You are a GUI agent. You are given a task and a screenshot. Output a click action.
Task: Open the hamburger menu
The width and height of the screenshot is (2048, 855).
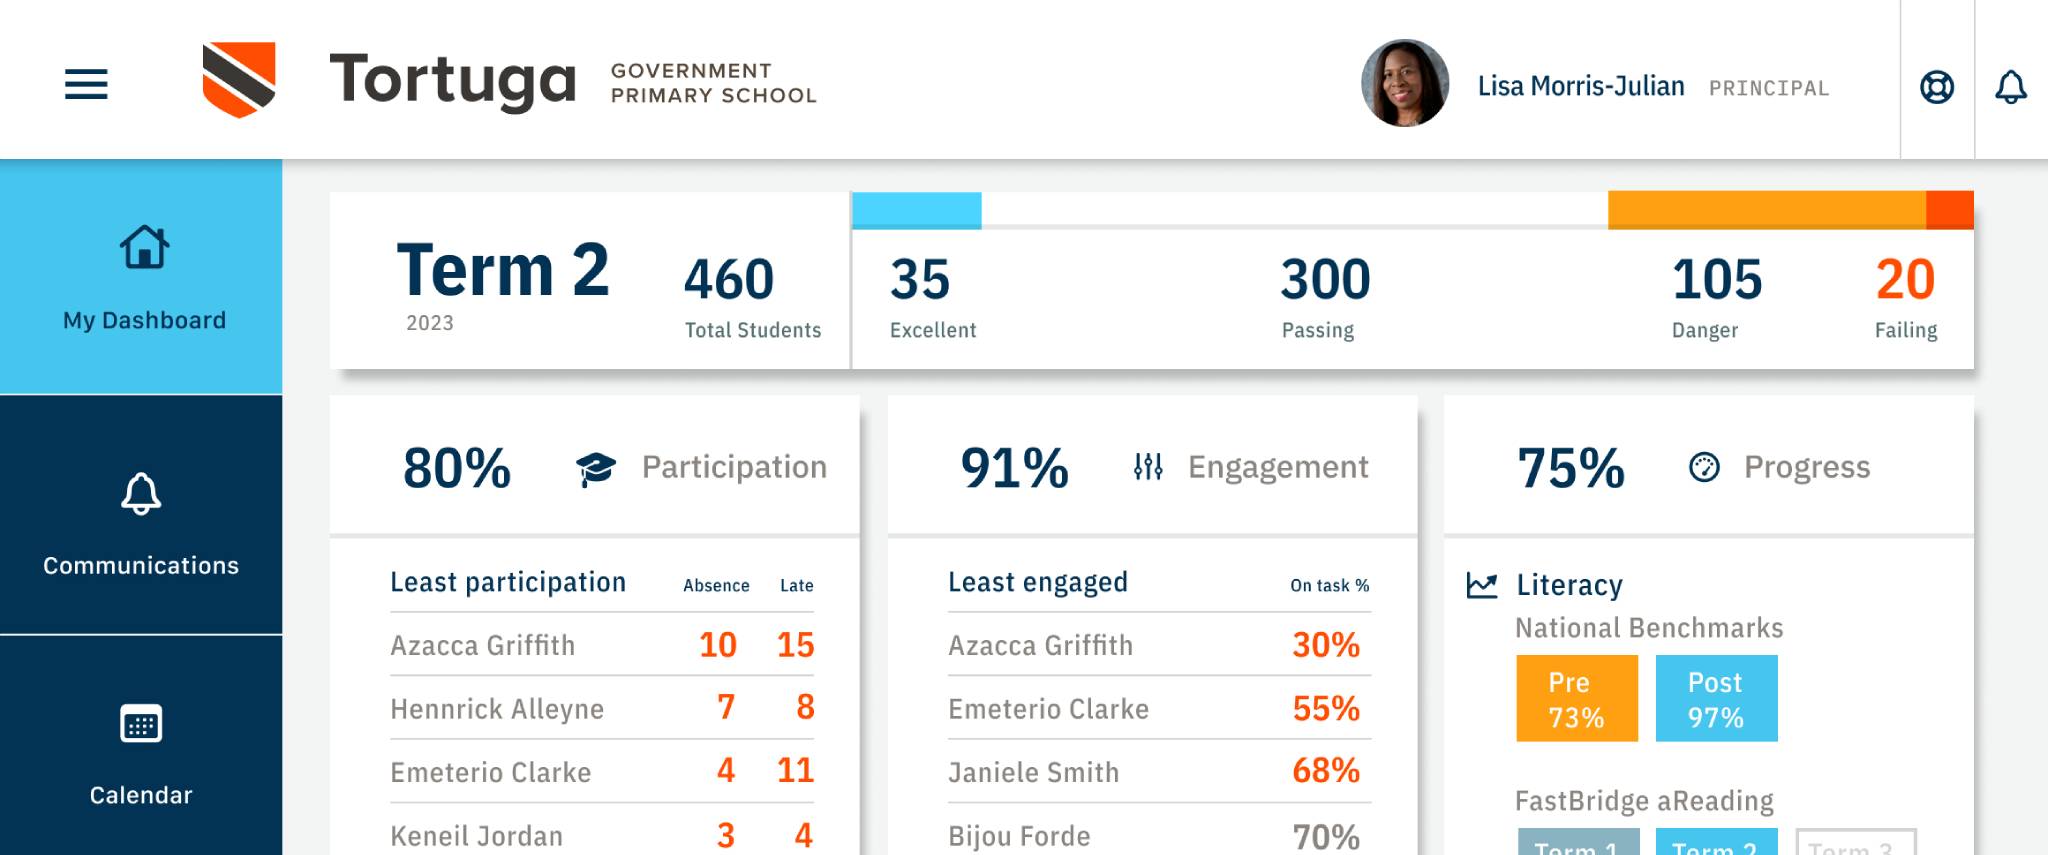click(x=86, y=84)
